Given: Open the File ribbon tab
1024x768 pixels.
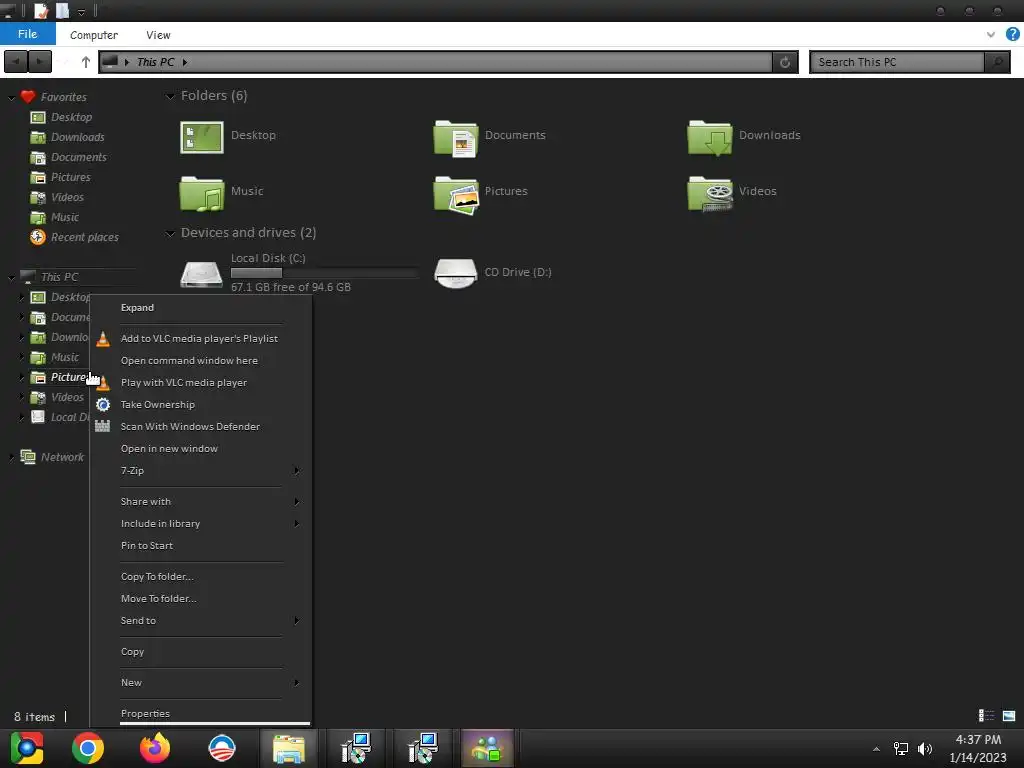Looking at the screenshot, I should [x=27, y=34].
